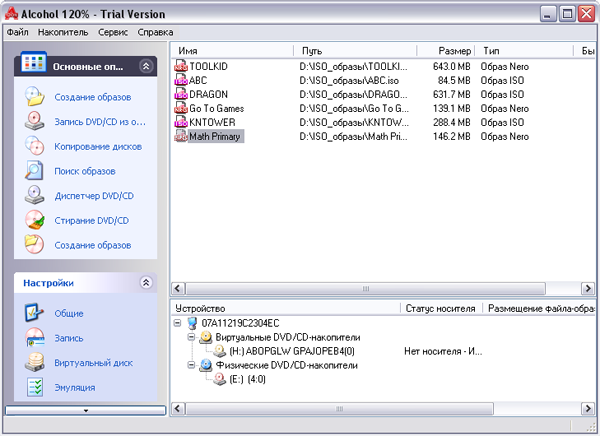
Task: Select the KNTOWER image name
Action: [x=212, y=122]
